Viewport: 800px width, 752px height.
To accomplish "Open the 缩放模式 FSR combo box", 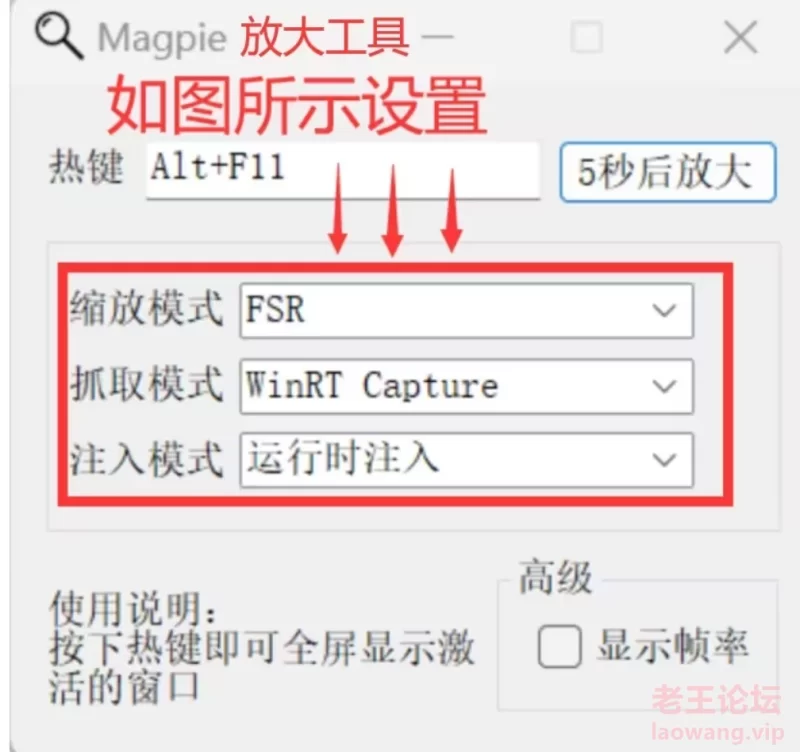I will [x=466, y=311].
